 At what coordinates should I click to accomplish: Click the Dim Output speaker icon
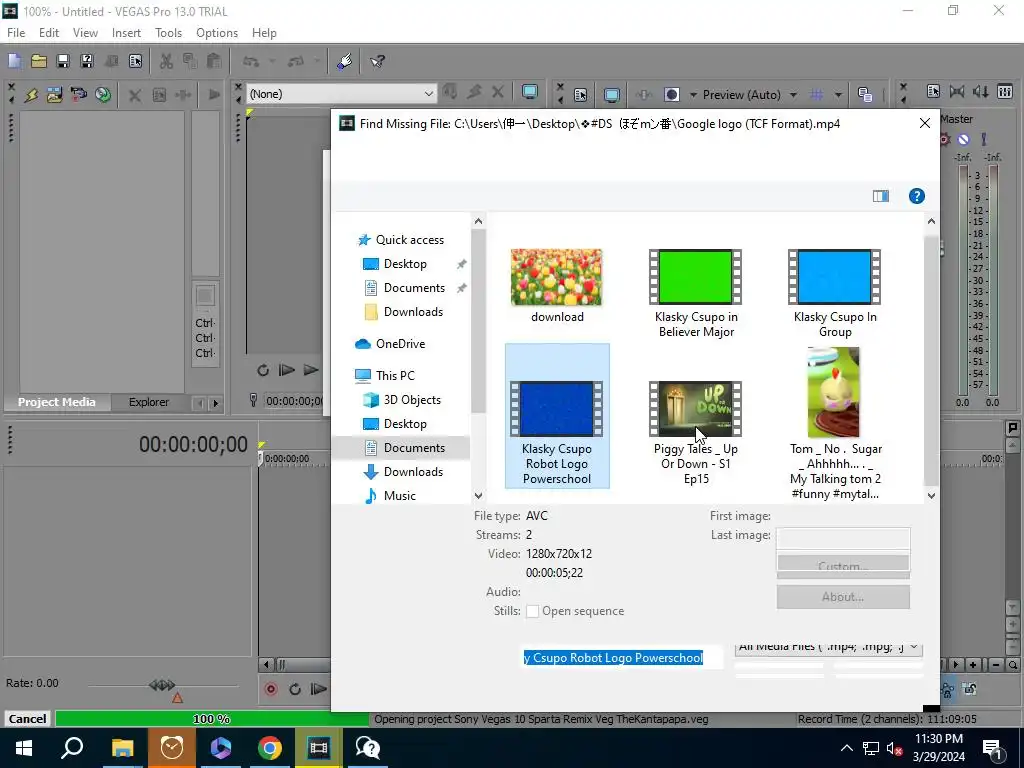coord(981,92)
